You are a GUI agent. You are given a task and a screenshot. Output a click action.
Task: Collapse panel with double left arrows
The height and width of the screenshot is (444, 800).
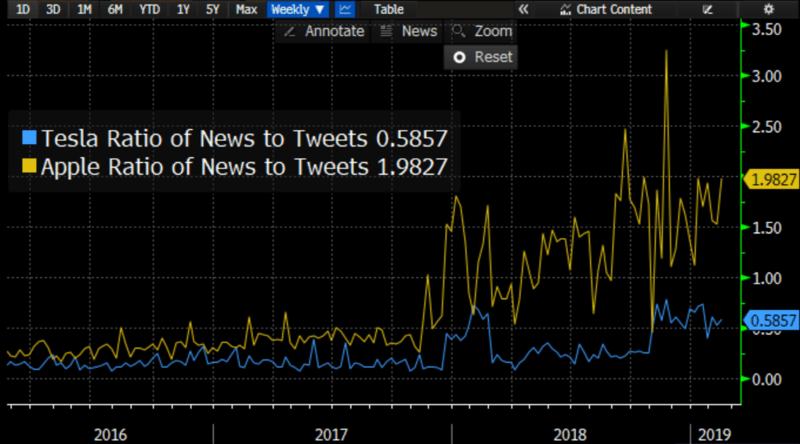522,9
